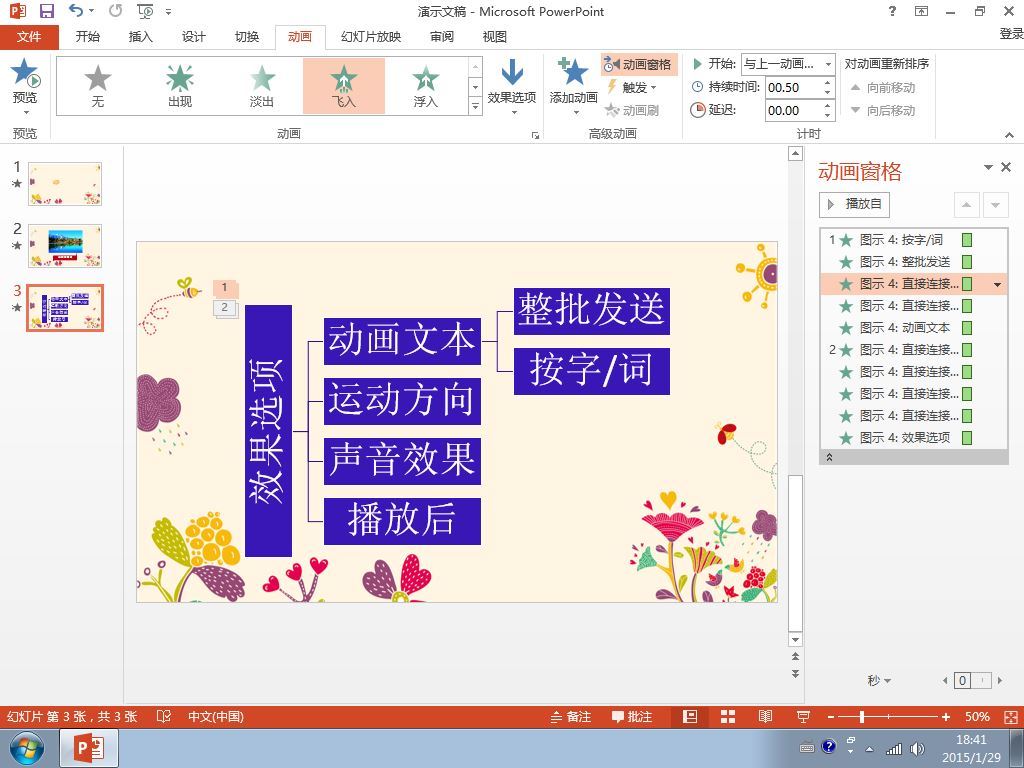Click the 延迟 (Delay) input field
The image size is (1024, 768).
(793, 110)
